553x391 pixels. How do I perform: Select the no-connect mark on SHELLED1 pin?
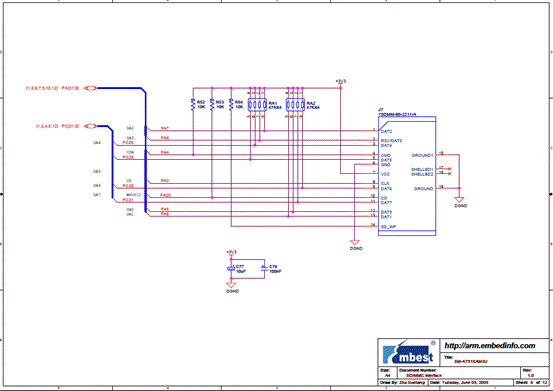coord(449,169)
